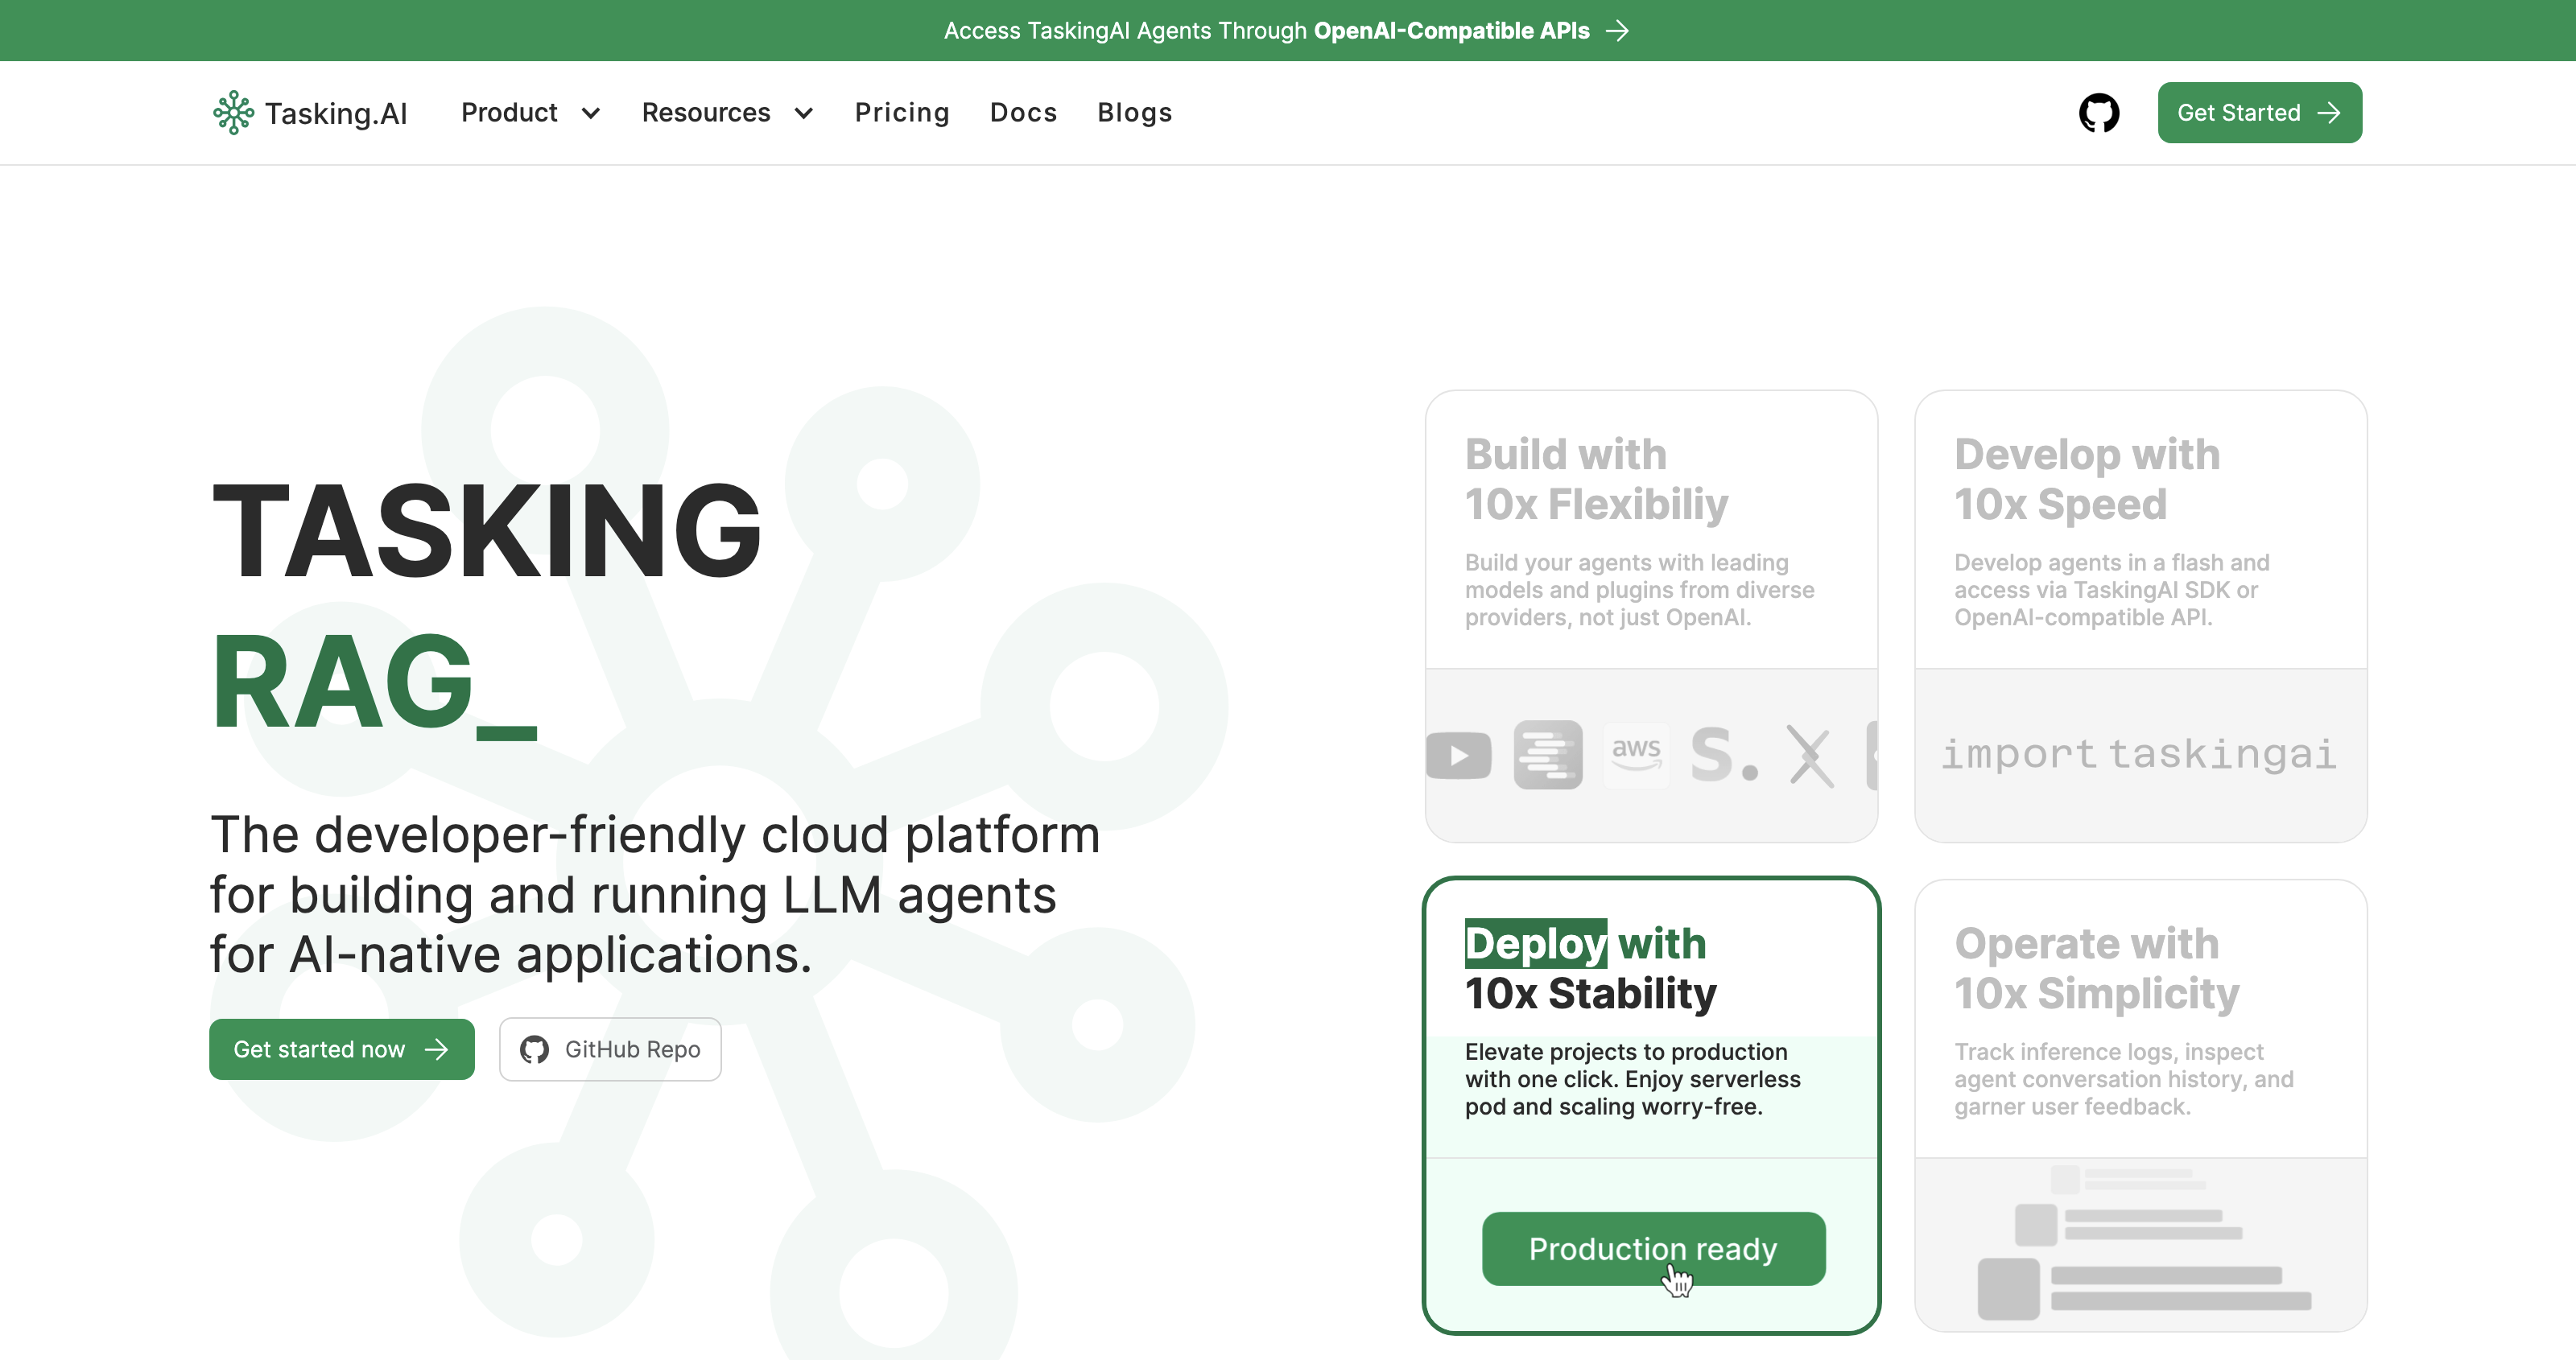Click the large TASKING headline
The width and height of the screenshot is (2576, 1360).
click(x=487, y=531)
